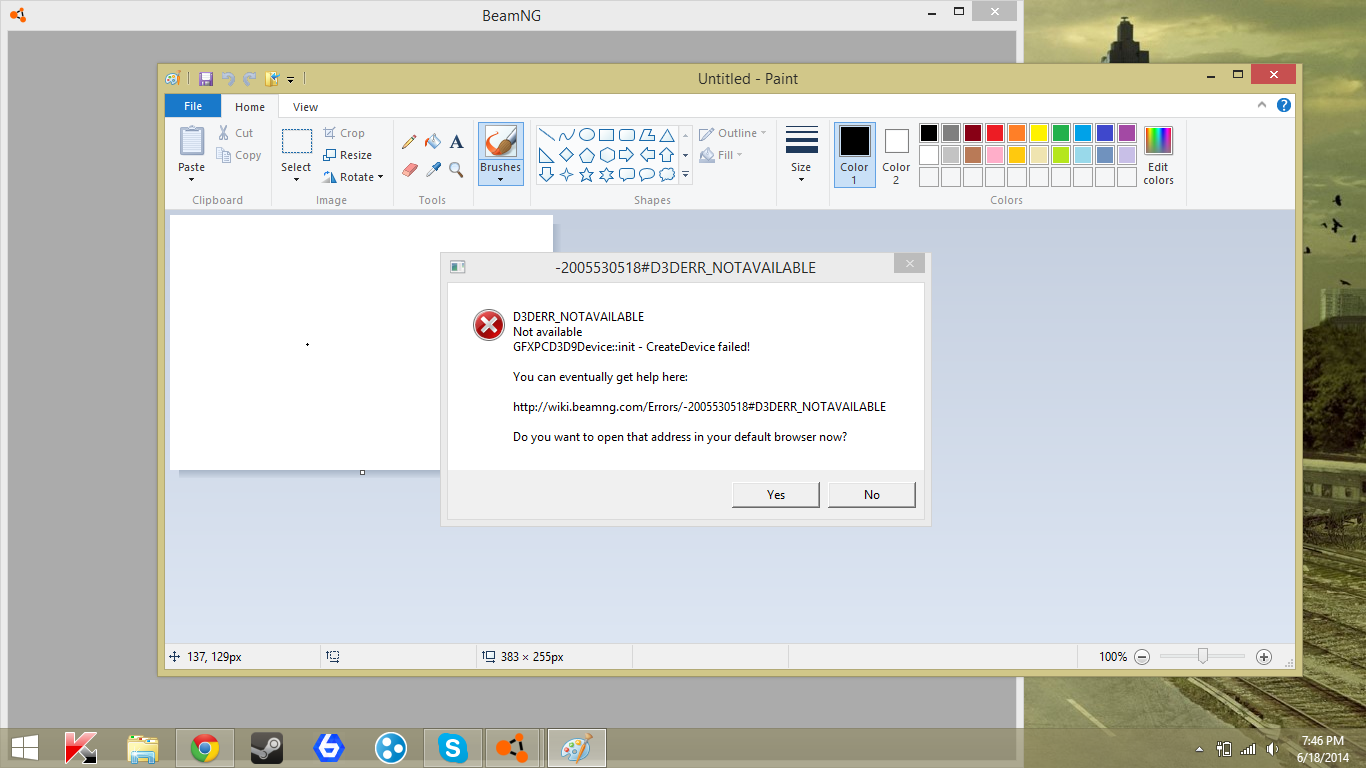
Task: Close the D3DERR_NOTAVAILABLE error dialog
Action: pyautogui.click(x=909, y=264)
